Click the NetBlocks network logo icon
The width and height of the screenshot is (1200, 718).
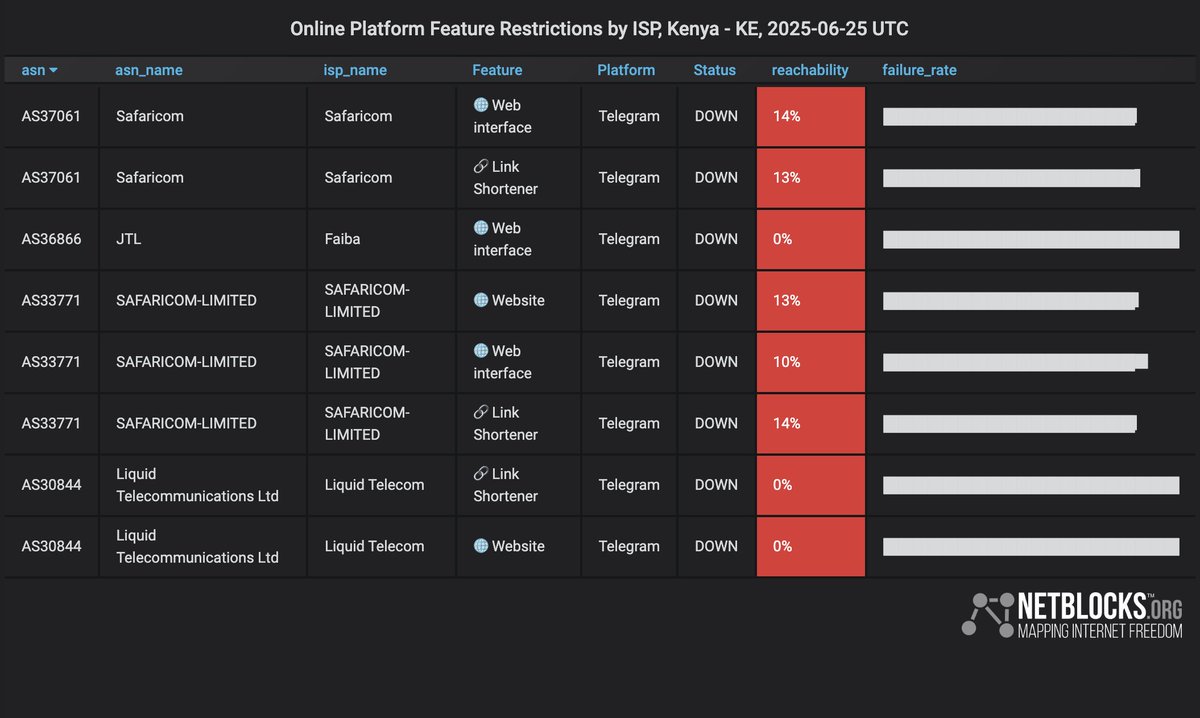(986, 614)
